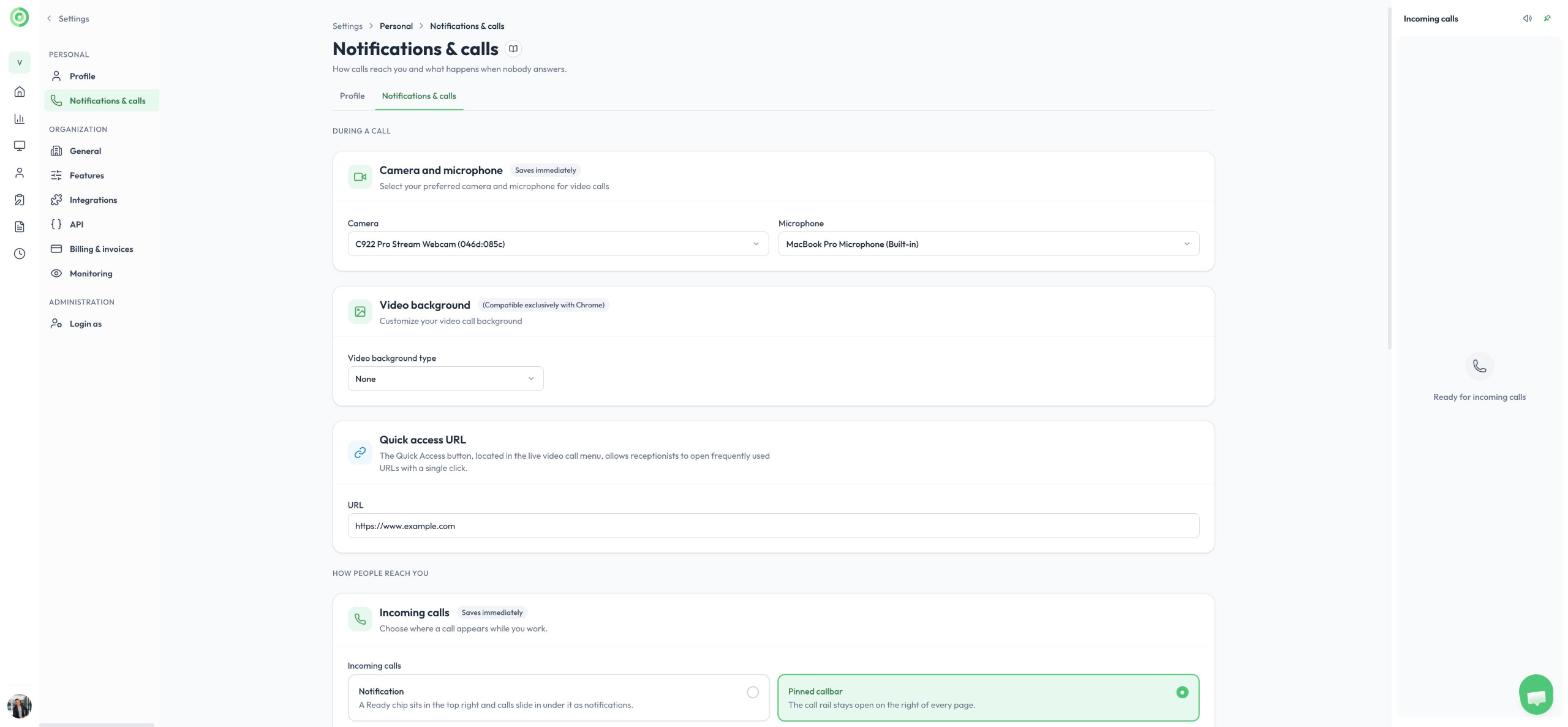Select the Notifications & calls tab

419,96
